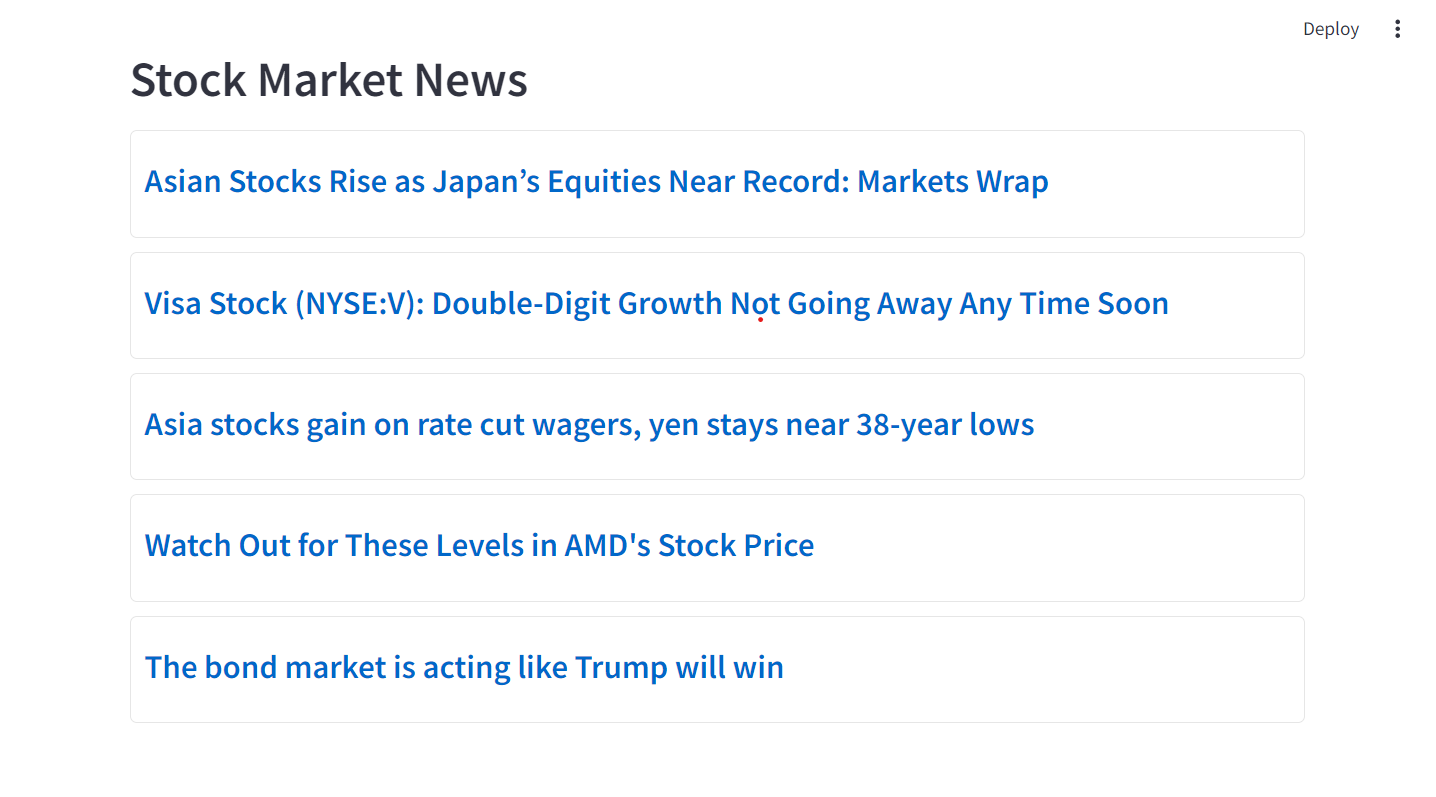Open the bond market Trump will win story
1436x797 pixels.
pyautogui.click(x=464, y=667)
